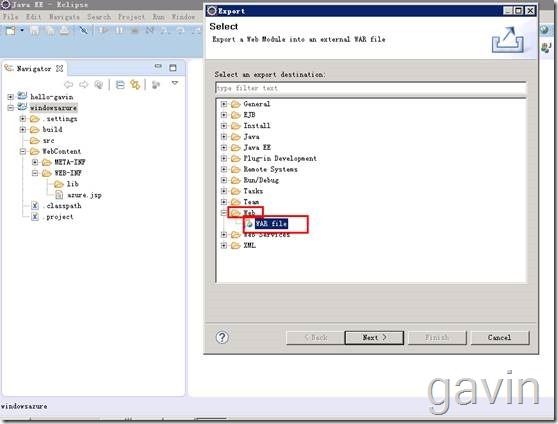Click the Cancel button in Export dialog
558x424 pixels.
[500, 337]
